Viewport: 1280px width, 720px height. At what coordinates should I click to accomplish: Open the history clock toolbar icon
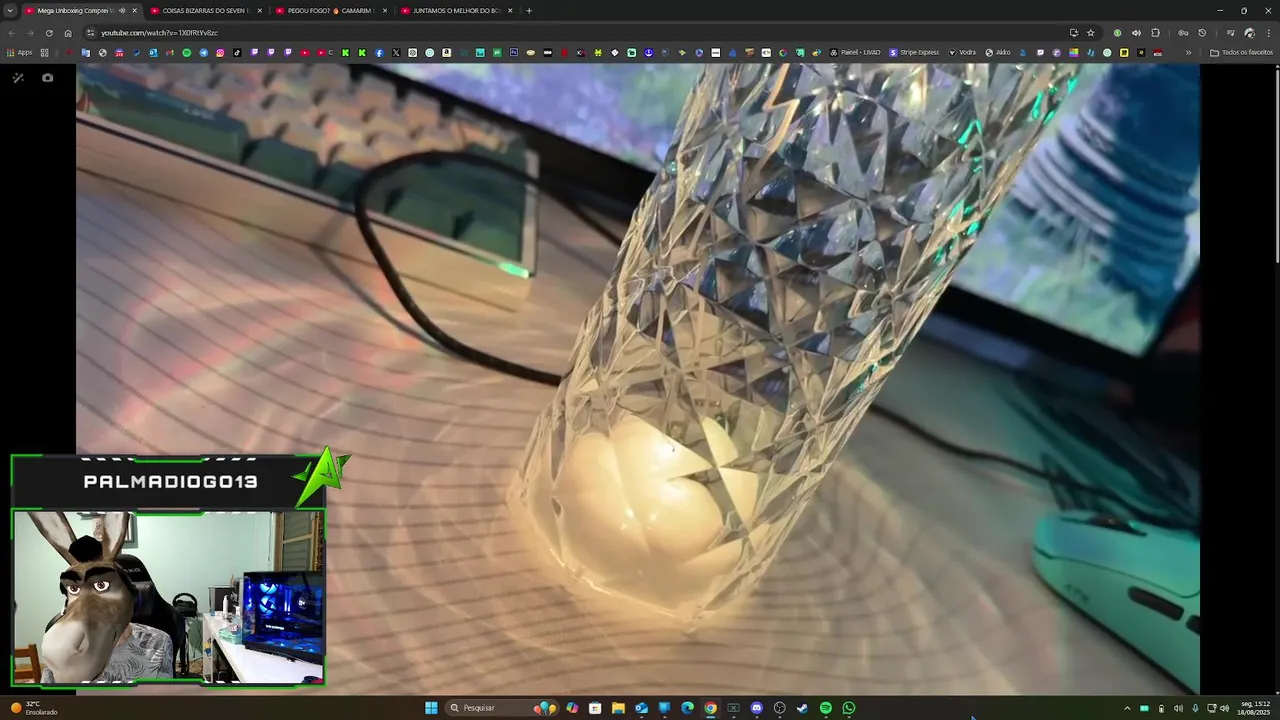point(1202,33)
